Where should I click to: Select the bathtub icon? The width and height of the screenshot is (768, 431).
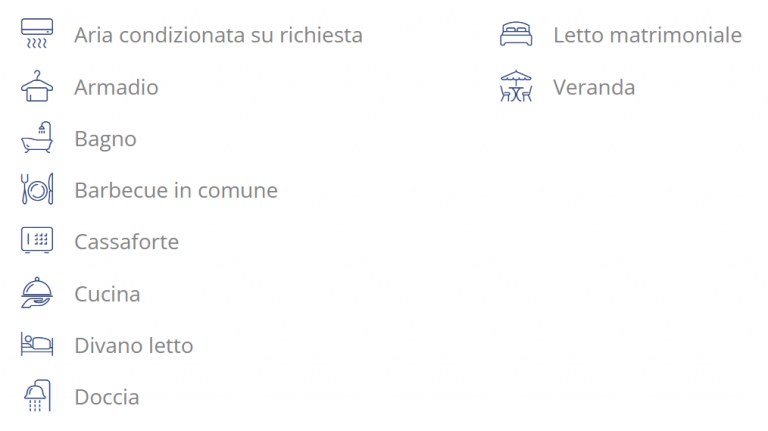(x=37, y=139)
